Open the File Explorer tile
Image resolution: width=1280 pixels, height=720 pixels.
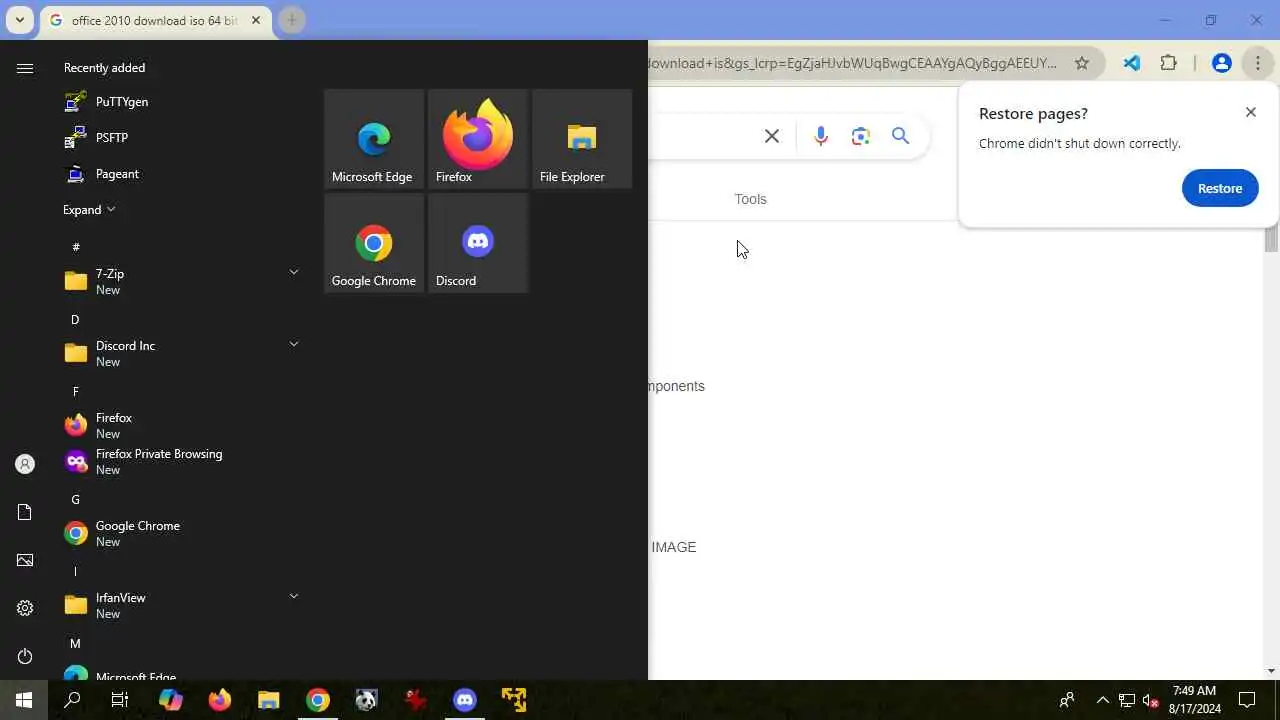[x=582, y=138]
